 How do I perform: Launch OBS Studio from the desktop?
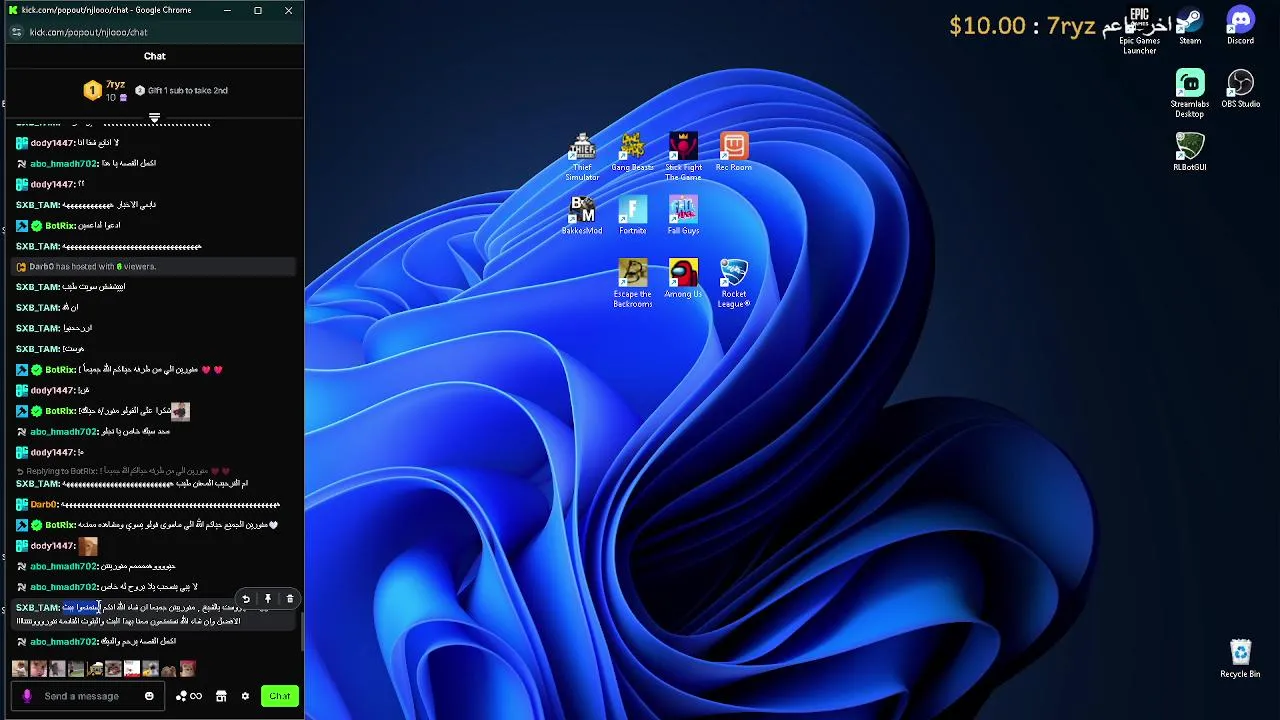click(x=1240, y=89)
